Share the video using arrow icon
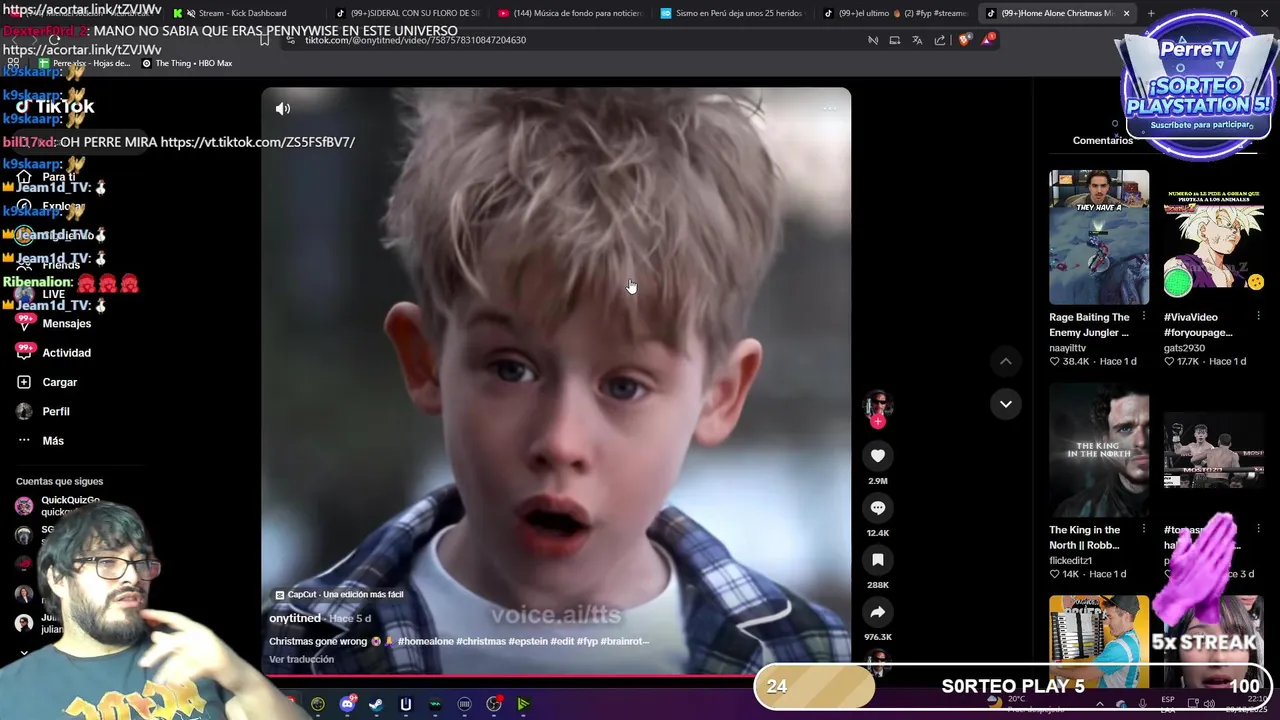The image size is (1280, 720). [x=878, y=612]
